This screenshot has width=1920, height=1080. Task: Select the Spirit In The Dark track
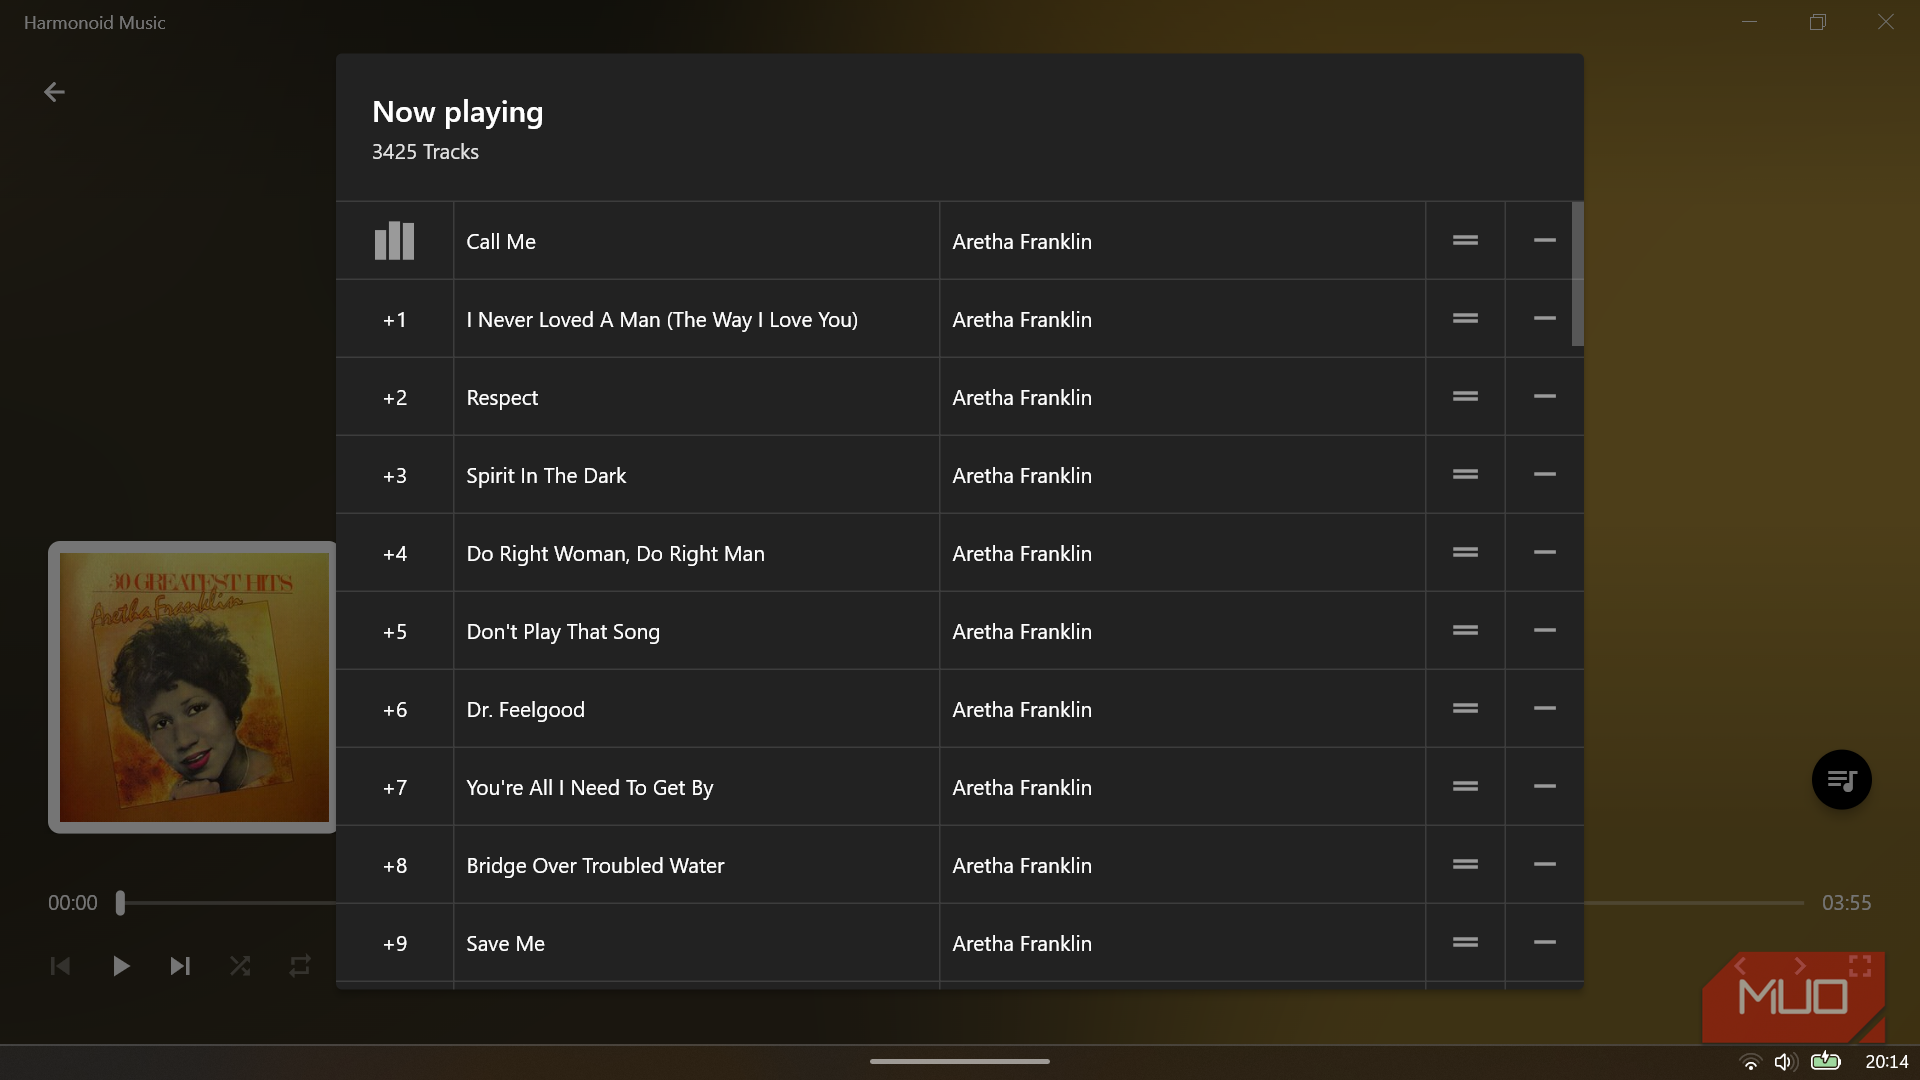pyautogui.click(x=546, y=476)
